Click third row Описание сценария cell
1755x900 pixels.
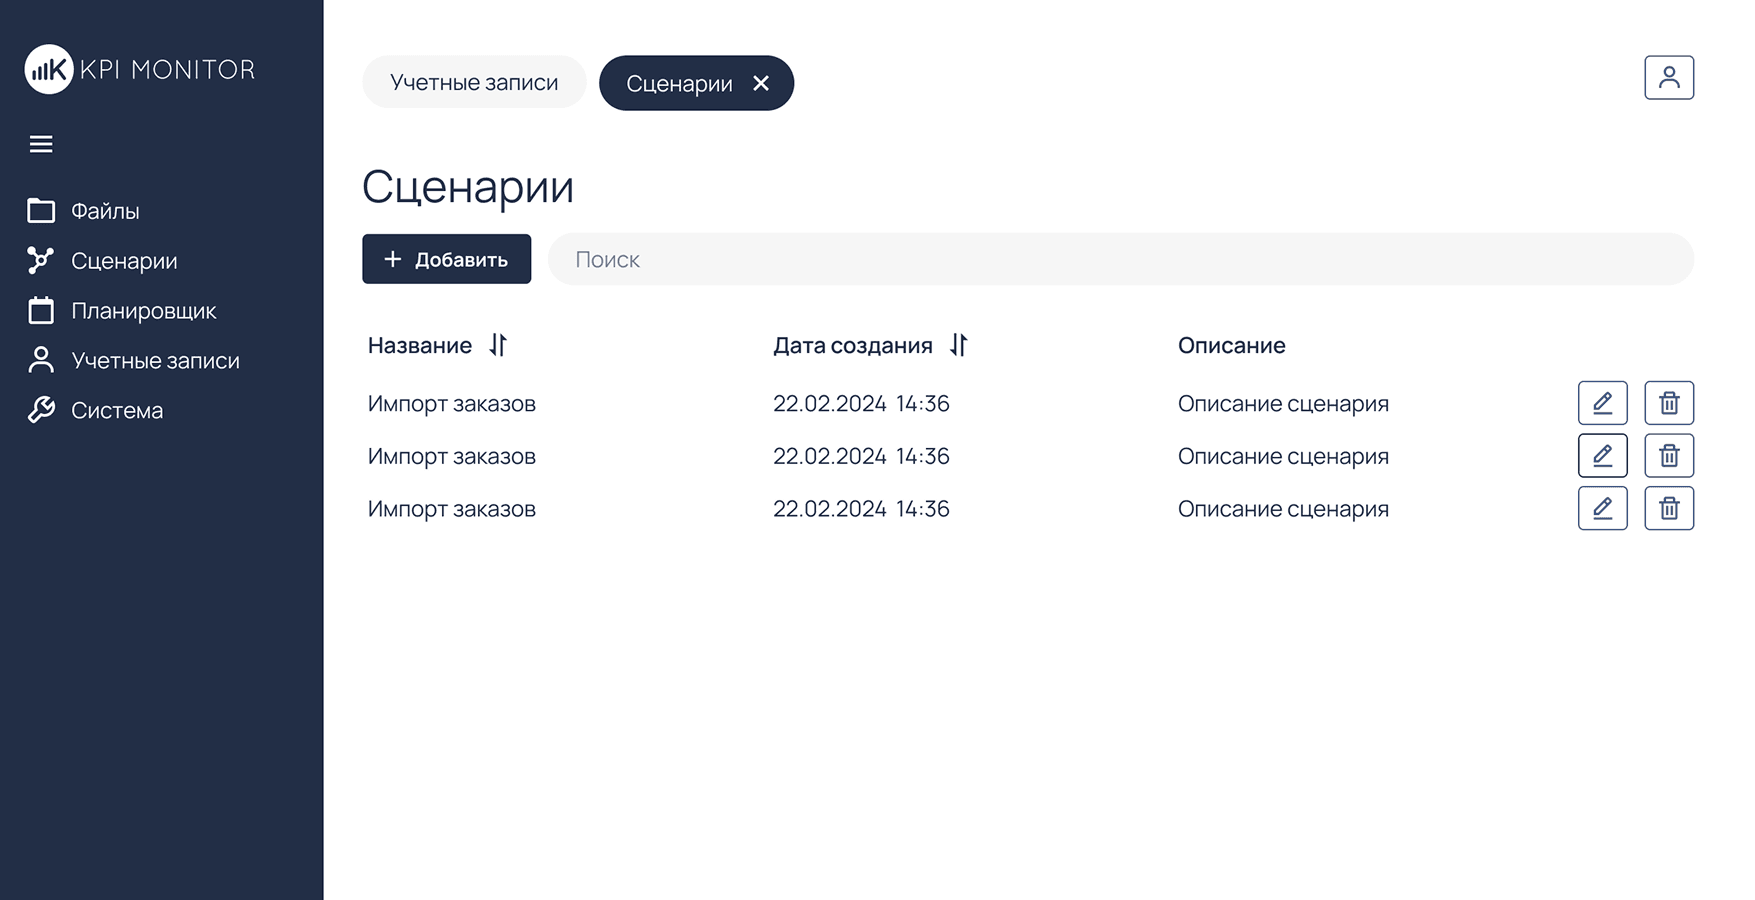click(1283, 508)
